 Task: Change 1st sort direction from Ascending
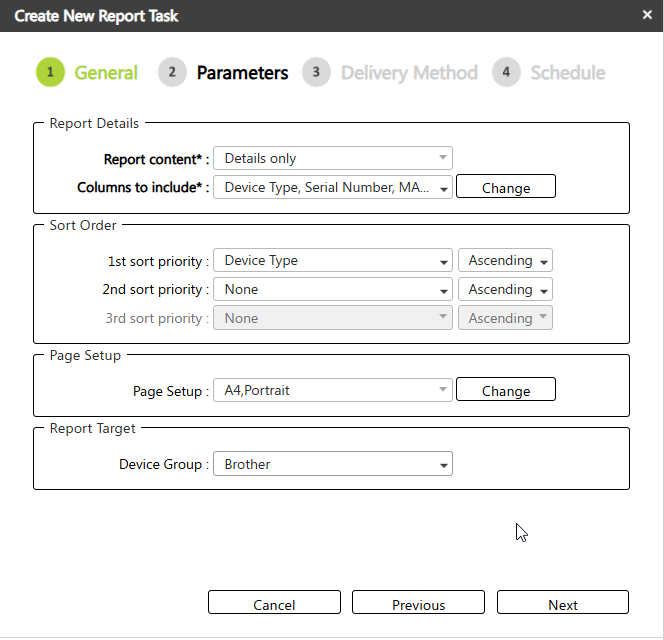505,261
